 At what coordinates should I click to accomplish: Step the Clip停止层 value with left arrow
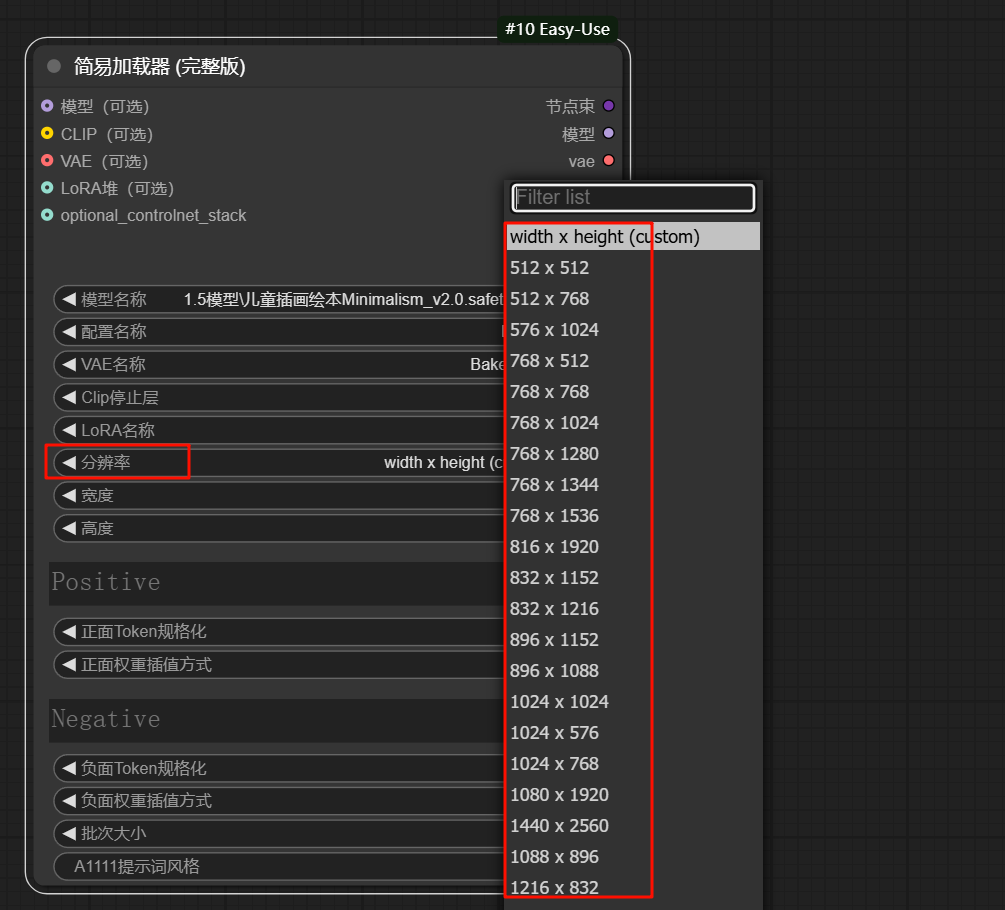tap(68, 397)
